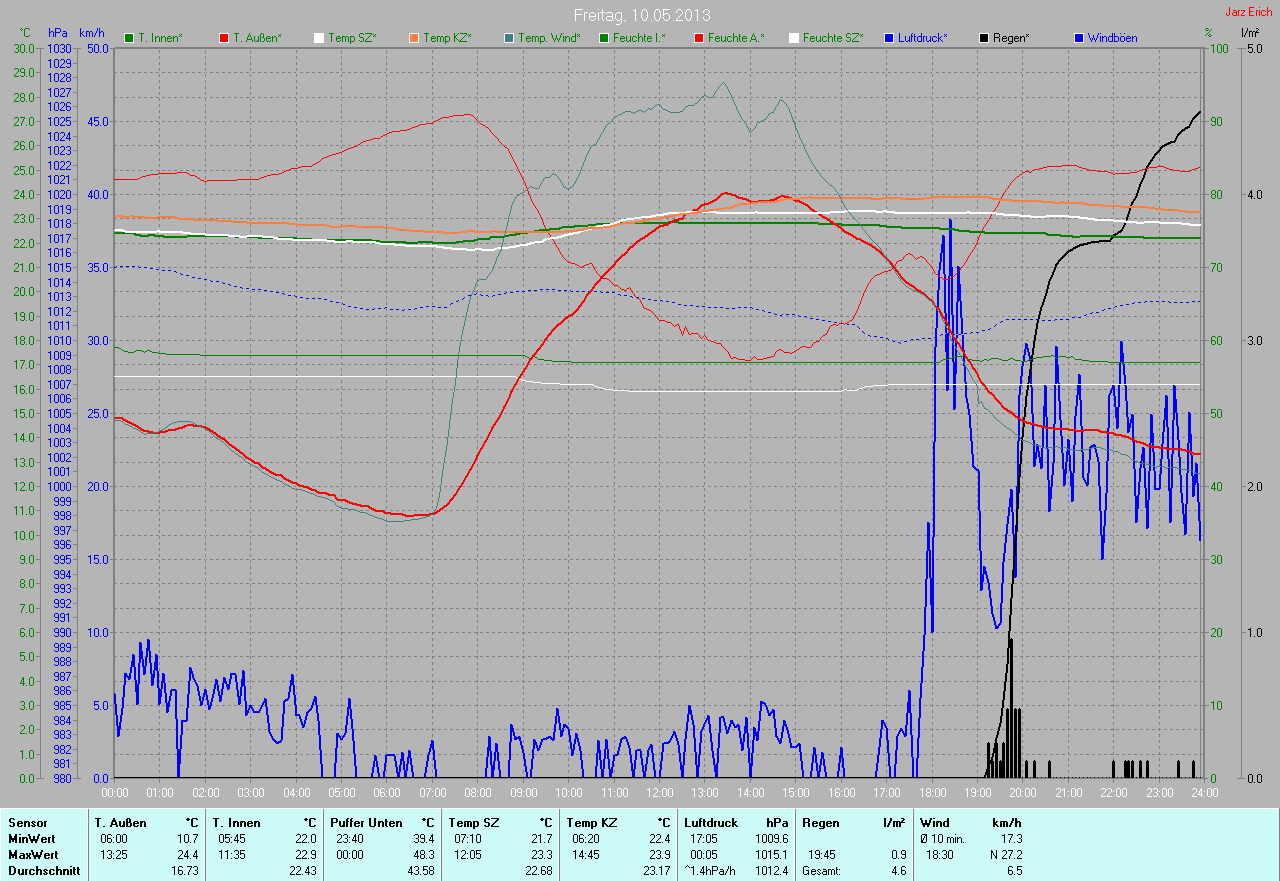Click the chart title Freitag, 10.05.2013
Image resolution: width=1280 pixels, height=881 pixels.
(641, 15)
